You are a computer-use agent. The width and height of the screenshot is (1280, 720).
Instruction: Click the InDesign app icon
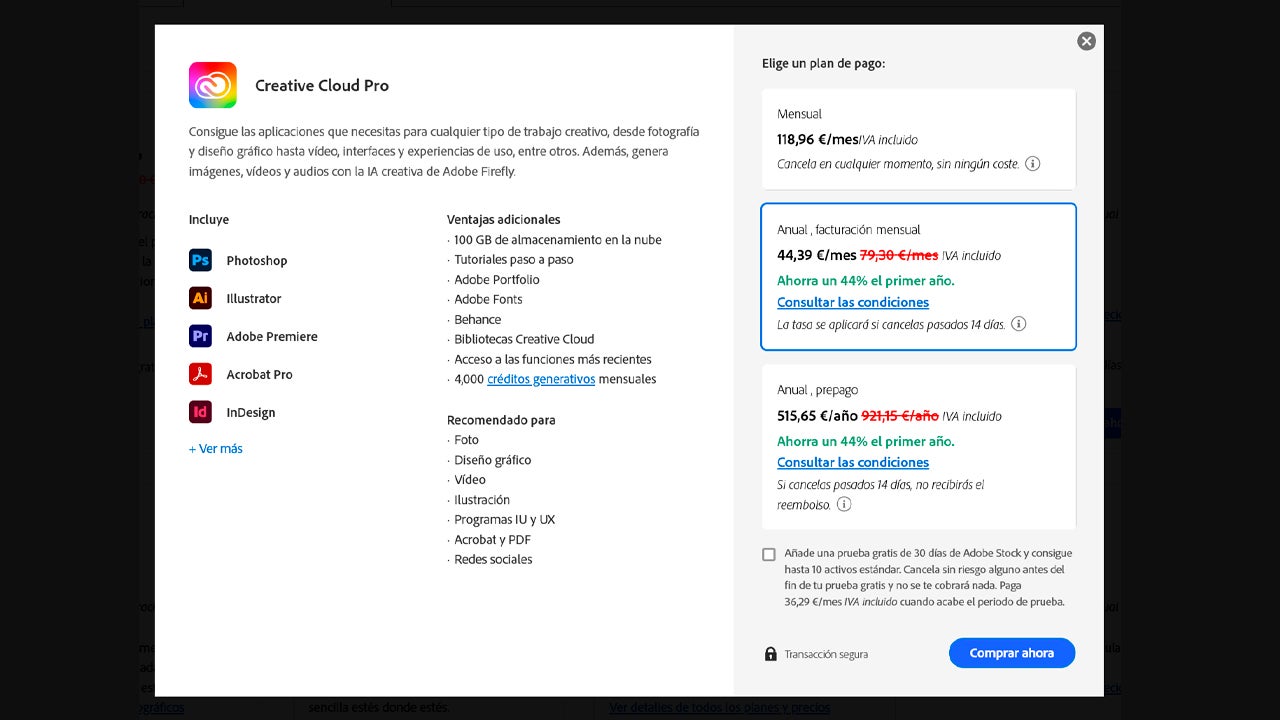pos(200,412)
